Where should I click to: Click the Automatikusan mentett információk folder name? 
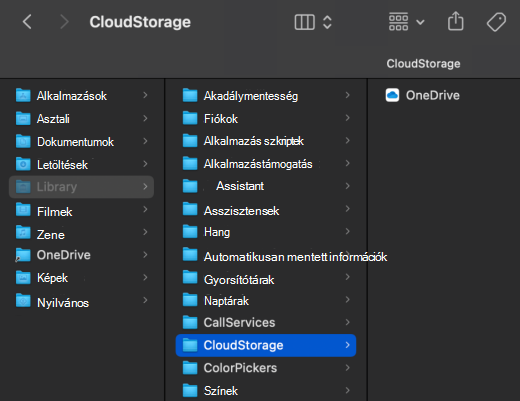coord(295,257)
